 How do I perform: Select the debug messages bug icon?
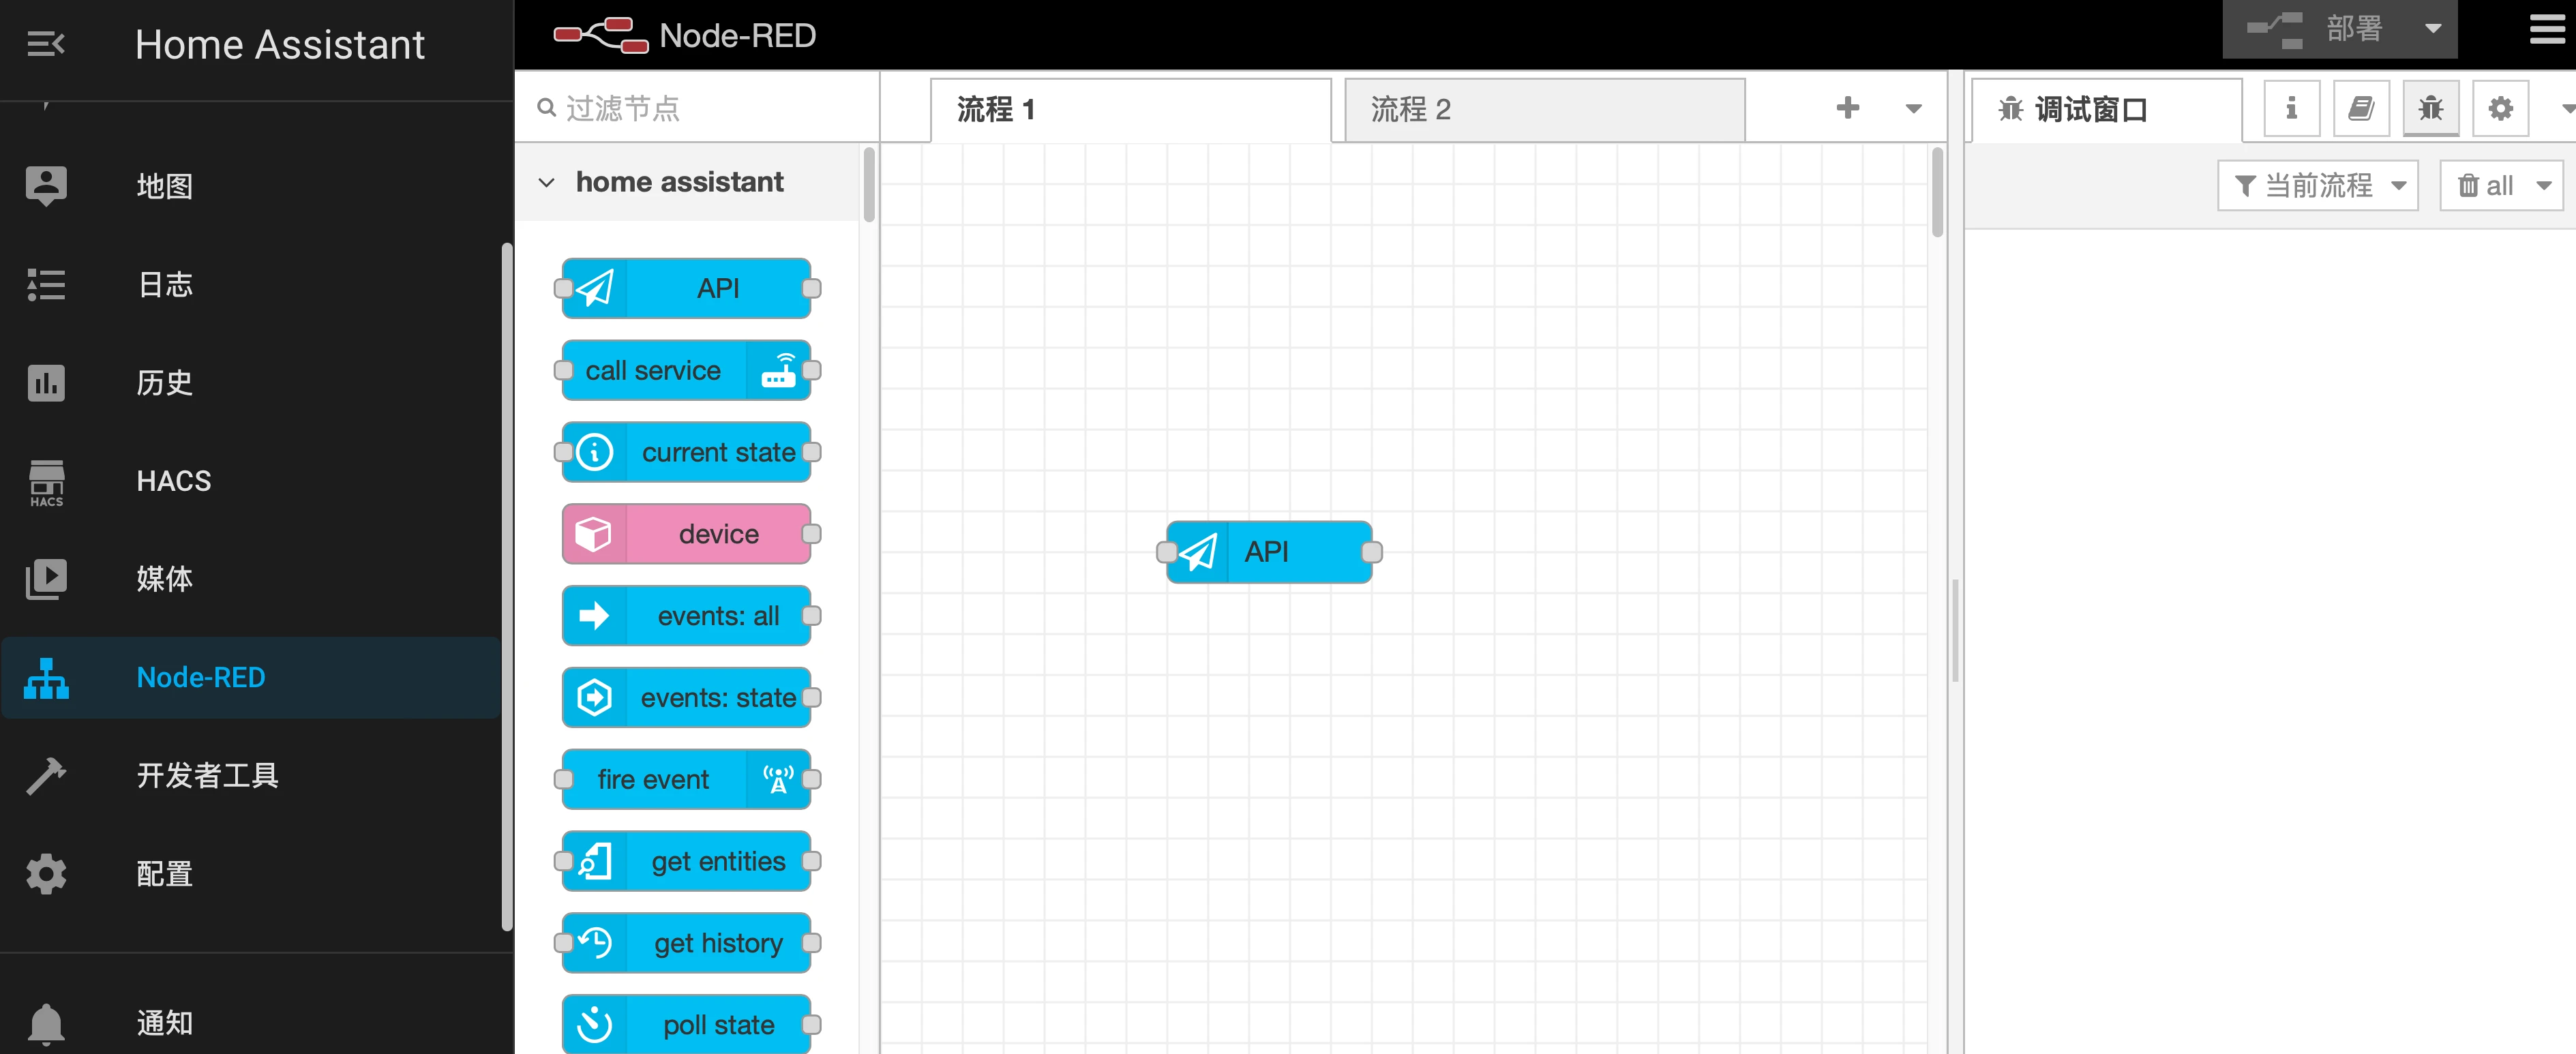tap(2431, 108)
